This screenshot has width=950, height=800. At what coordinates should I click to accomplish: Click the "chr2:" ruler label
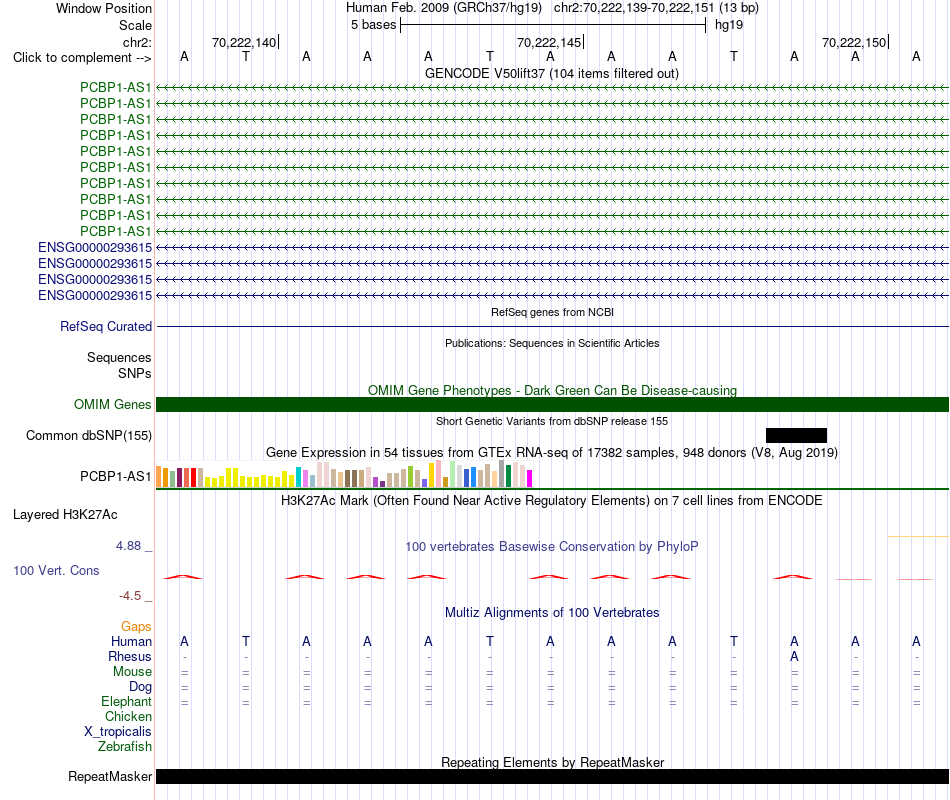coord(137,42)
